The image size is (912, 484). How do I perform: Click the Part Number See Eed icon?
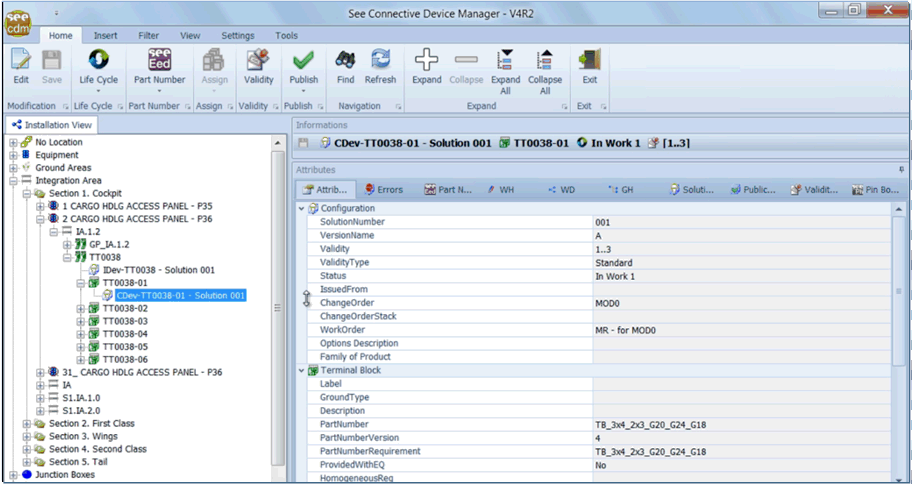click(159, 59)
